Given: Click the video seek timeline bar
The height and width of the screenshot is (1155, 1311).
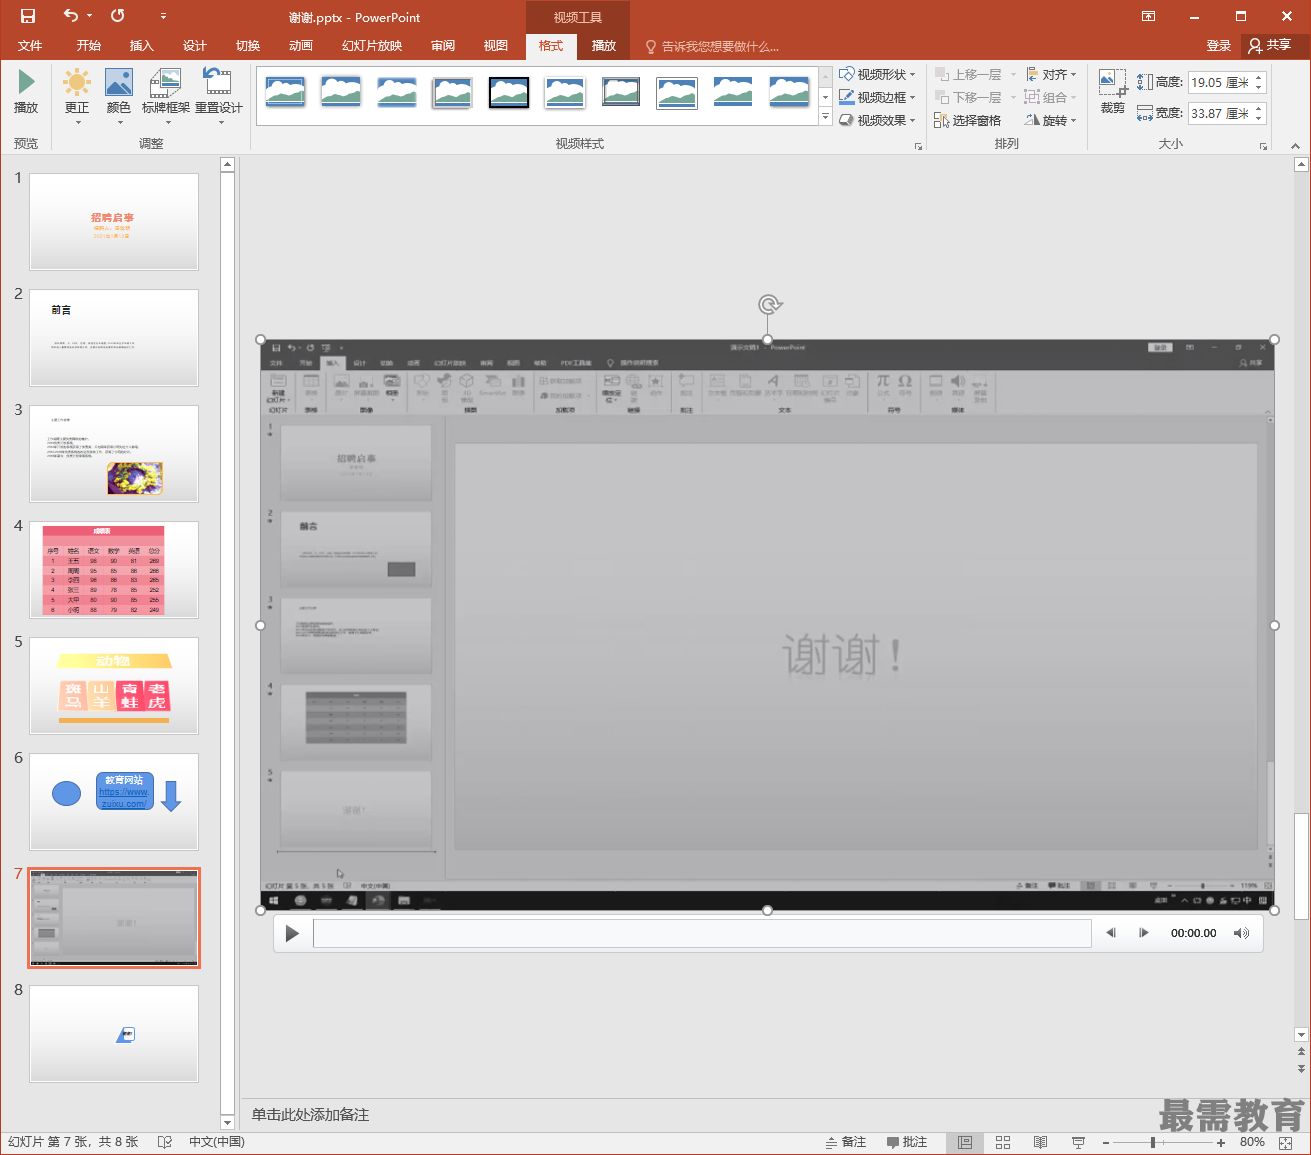Looking at the screenshot, I should (x=702, y=933).
